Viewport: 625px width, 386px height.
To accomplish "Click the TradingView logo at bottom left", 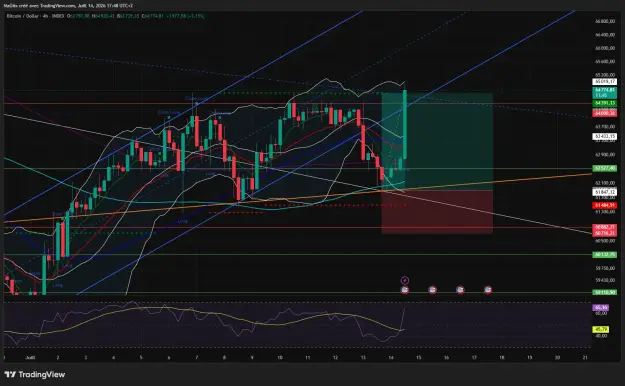I will coord(35,374).
